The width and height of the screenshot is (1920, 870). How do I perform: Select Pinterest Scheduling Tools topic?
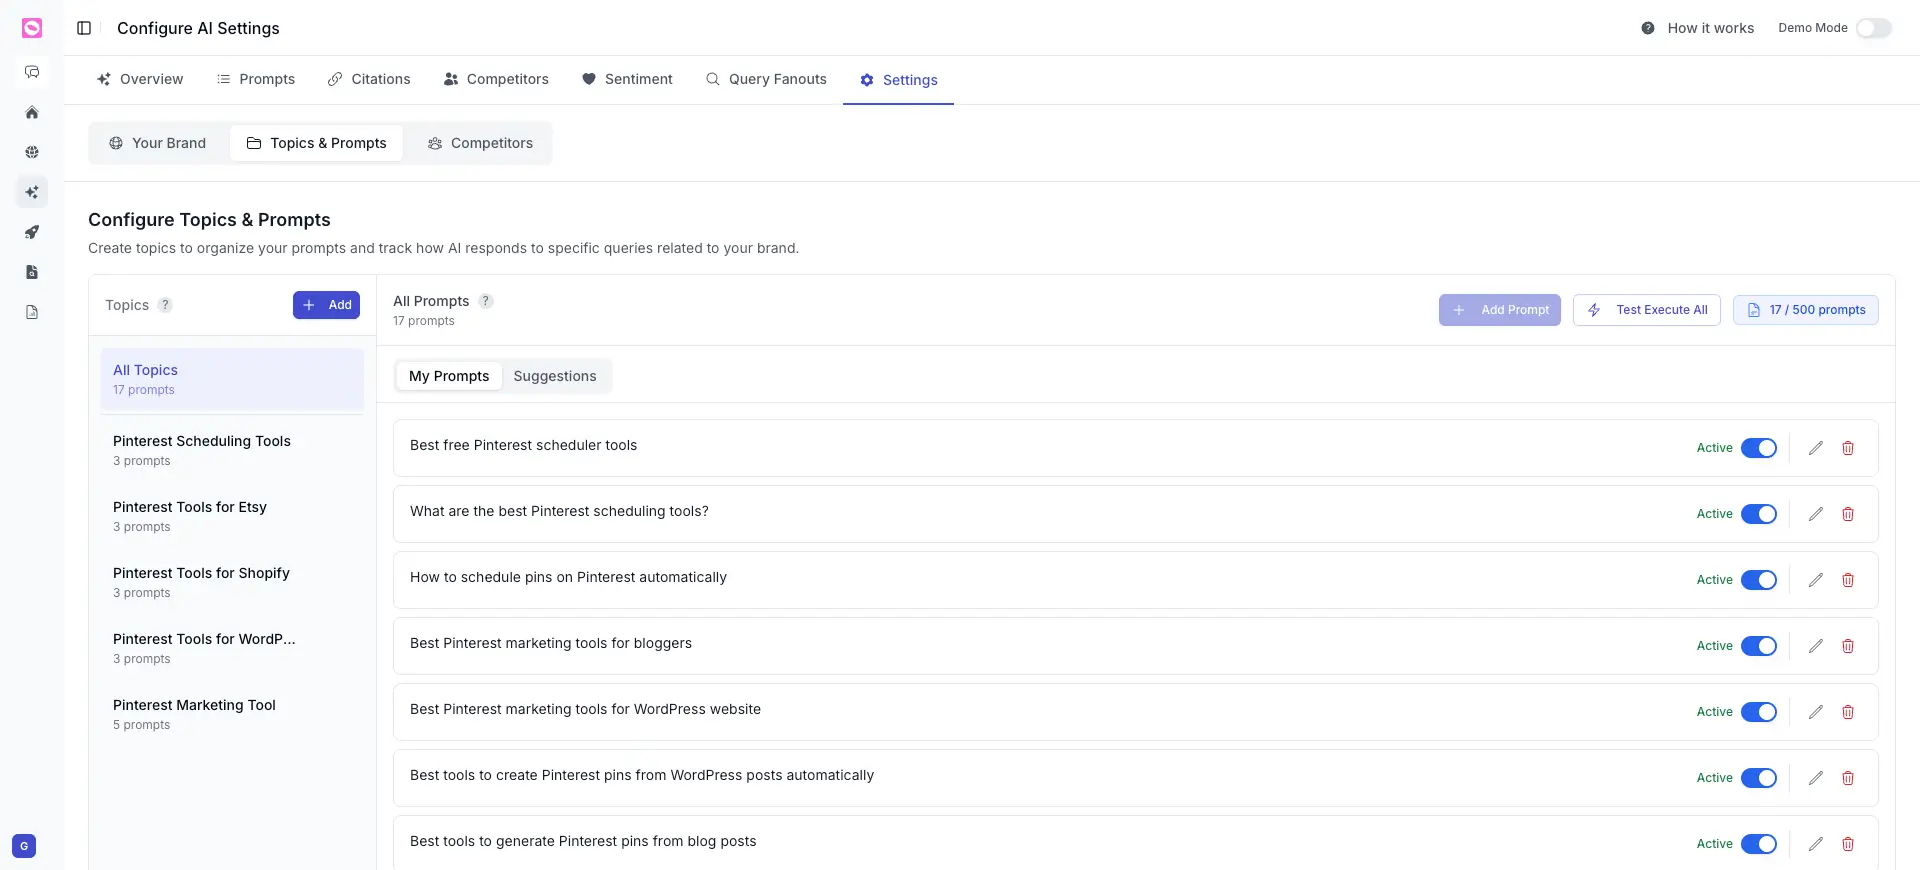pos(232,450)
